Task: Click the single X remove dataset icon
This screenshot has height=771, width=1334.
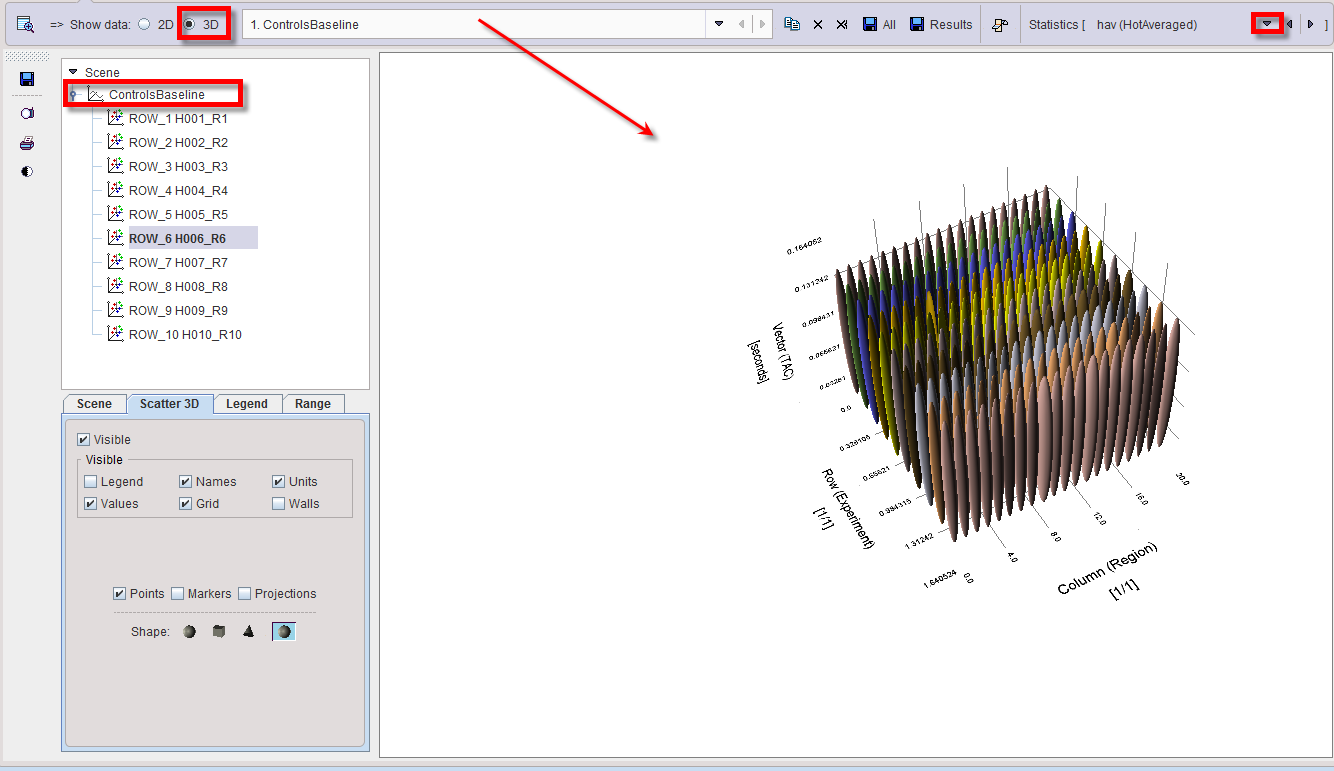Action: 817,24
